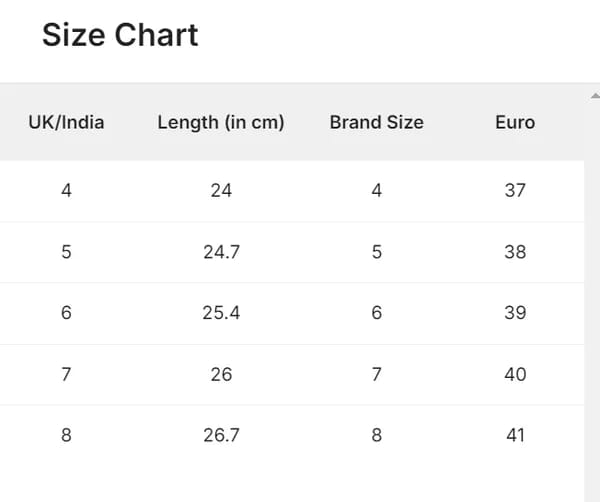
Task: Click UK/India size 6 cell
Action: coord(66,313)
